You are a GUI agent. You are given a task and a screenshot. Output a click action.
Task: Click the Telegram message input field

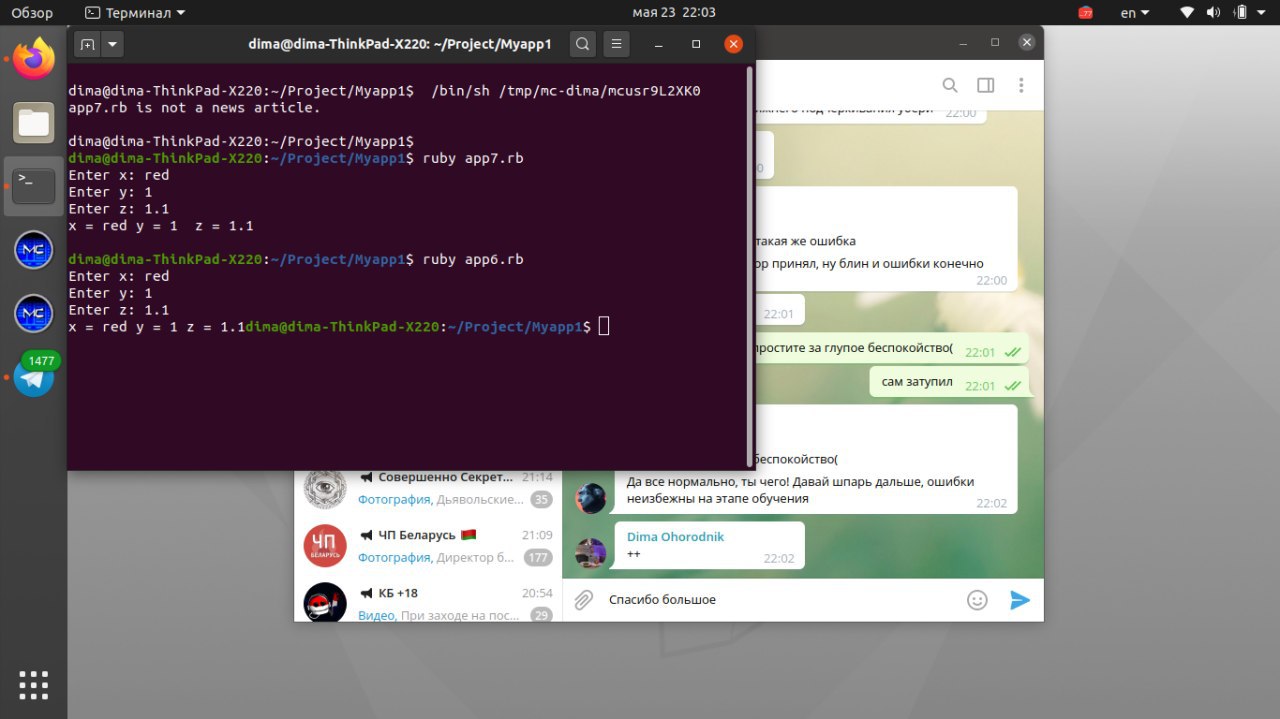[x=780, y=599]
